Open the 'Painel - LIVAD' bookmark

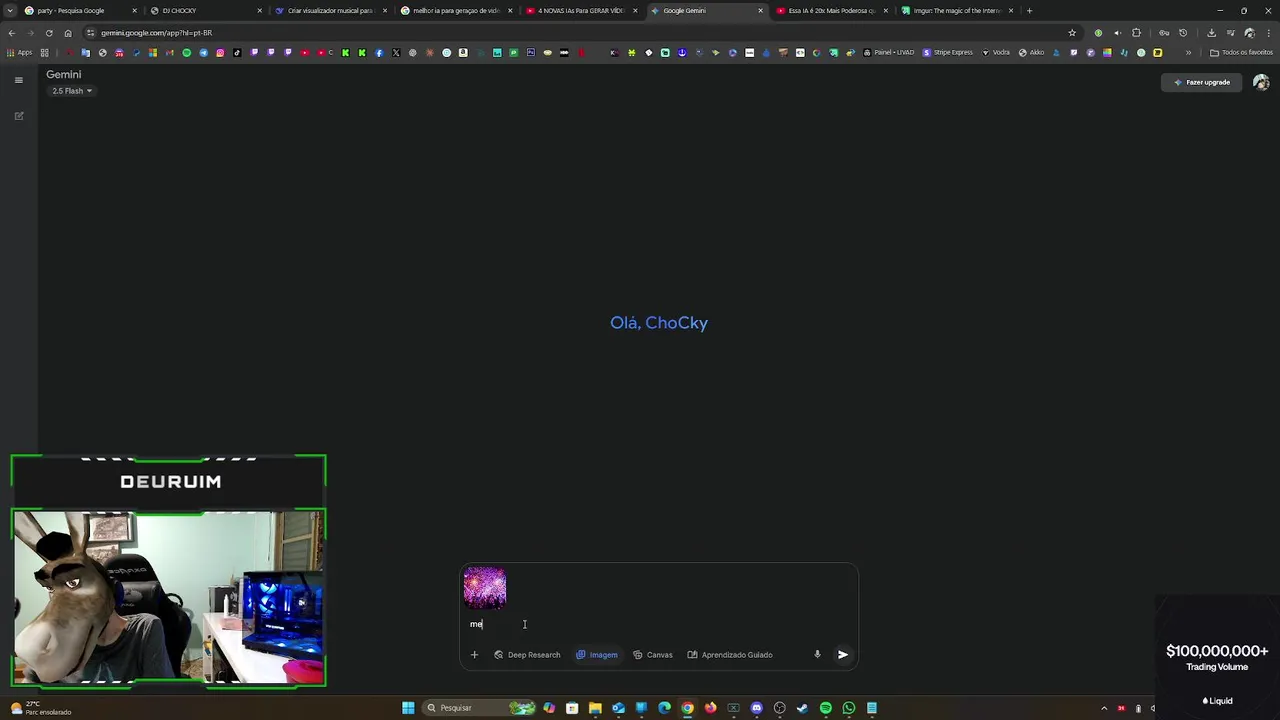pyautogui.click(x=888, y=53)
